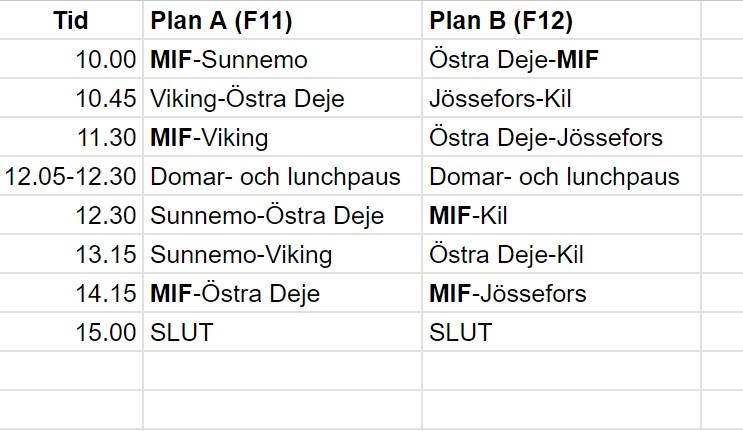Click the Östra Deje-MIF cell
This screenshot has width=743, height=431.
click(514, 60)
